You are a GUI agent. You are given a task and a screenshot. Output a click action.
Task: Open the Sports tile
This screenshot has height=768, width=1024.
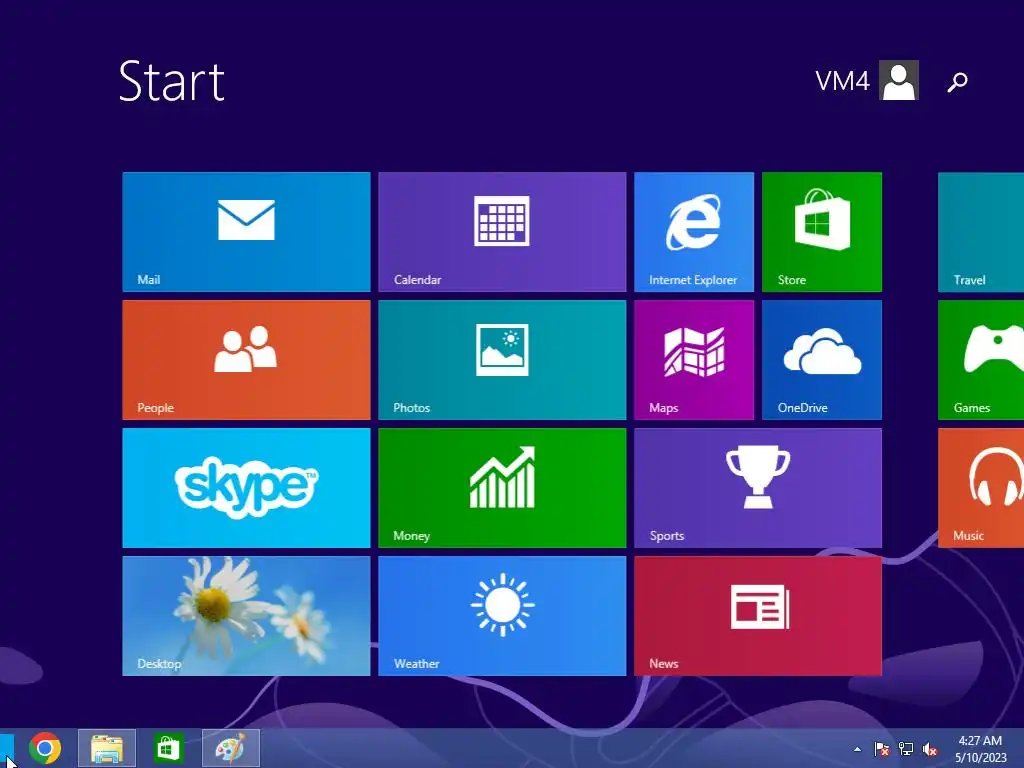point(758,488)
